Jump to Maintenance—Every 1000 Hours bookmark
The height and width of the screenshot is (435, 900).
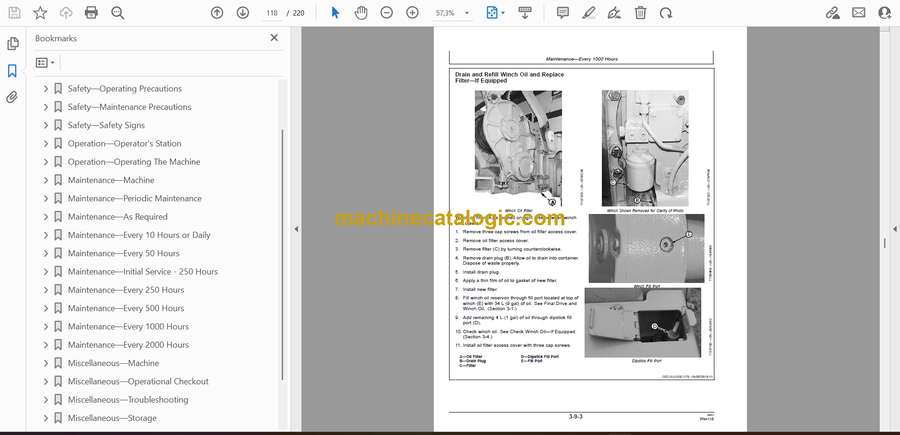tap(128, 327)
